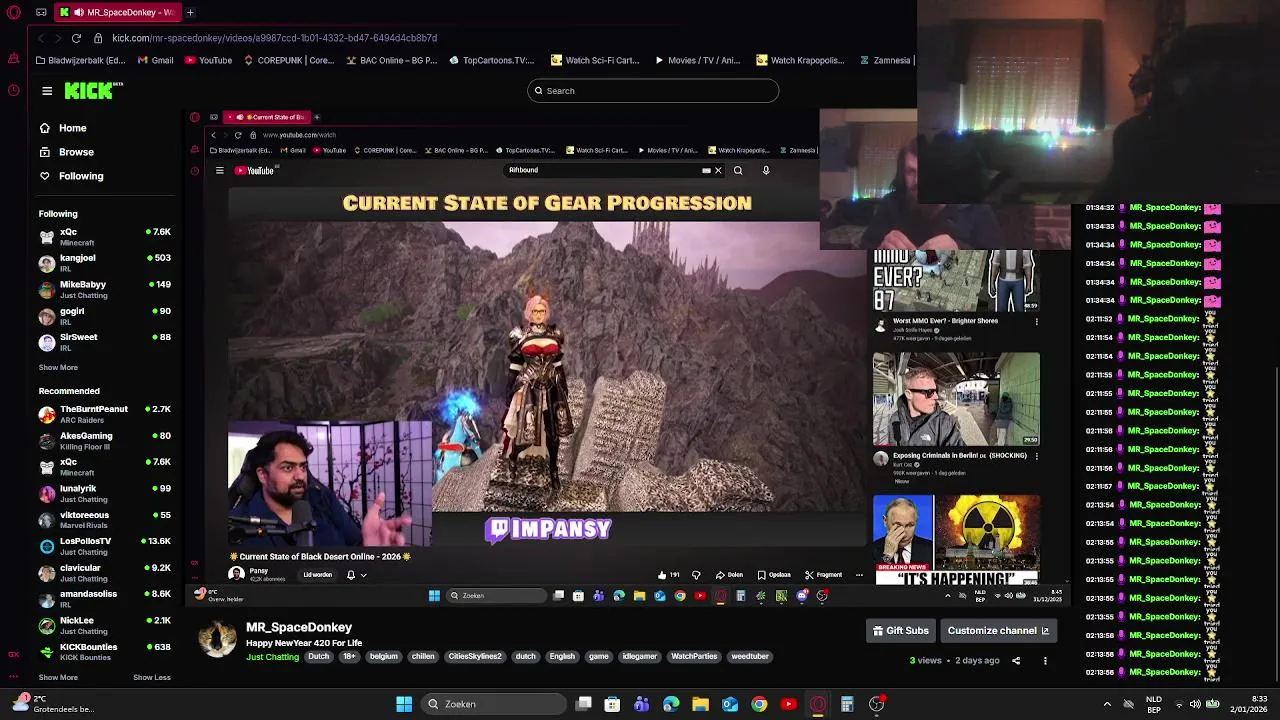Click the MR_SpaceDonkey channel avatar

click(217, 639)
